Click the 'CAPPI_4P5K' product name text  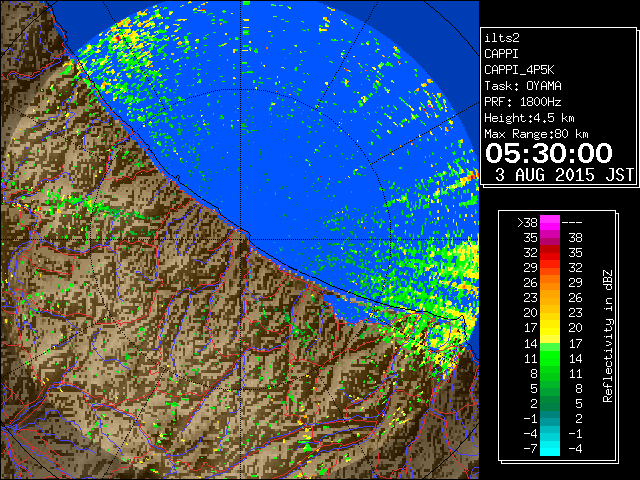click(519, 70)
